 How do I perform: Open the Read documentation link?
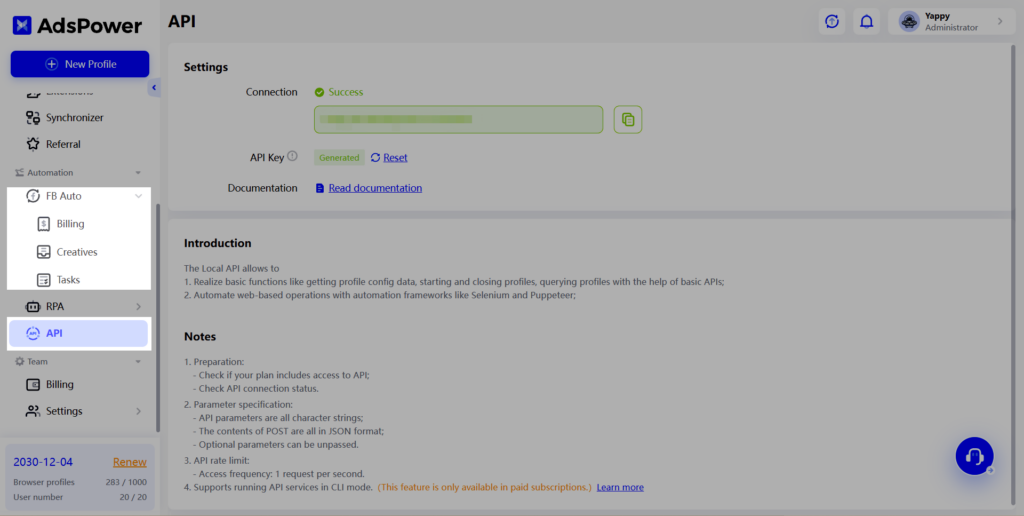(x=376, y=188)
